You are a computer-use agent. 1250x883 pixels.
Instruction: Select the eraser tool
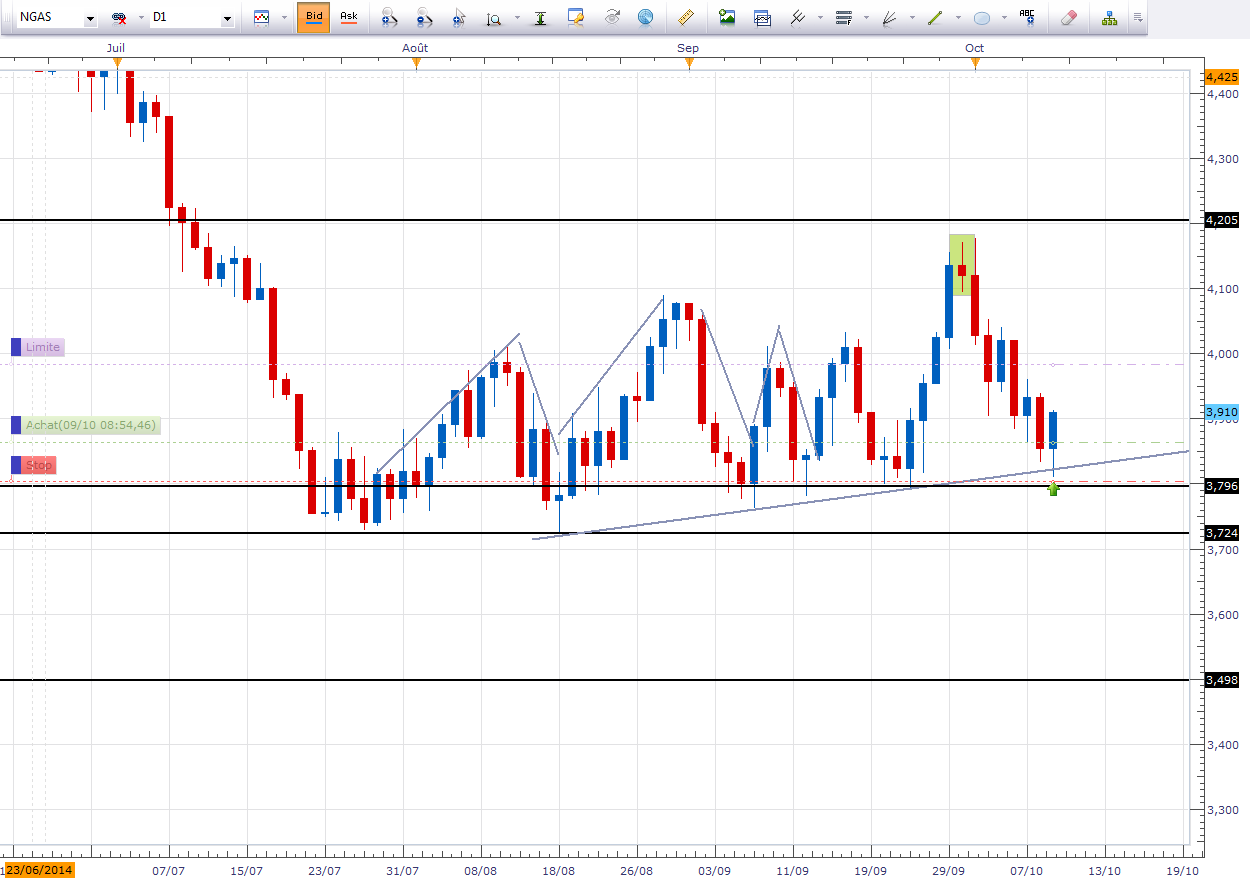pos(1068,17)
